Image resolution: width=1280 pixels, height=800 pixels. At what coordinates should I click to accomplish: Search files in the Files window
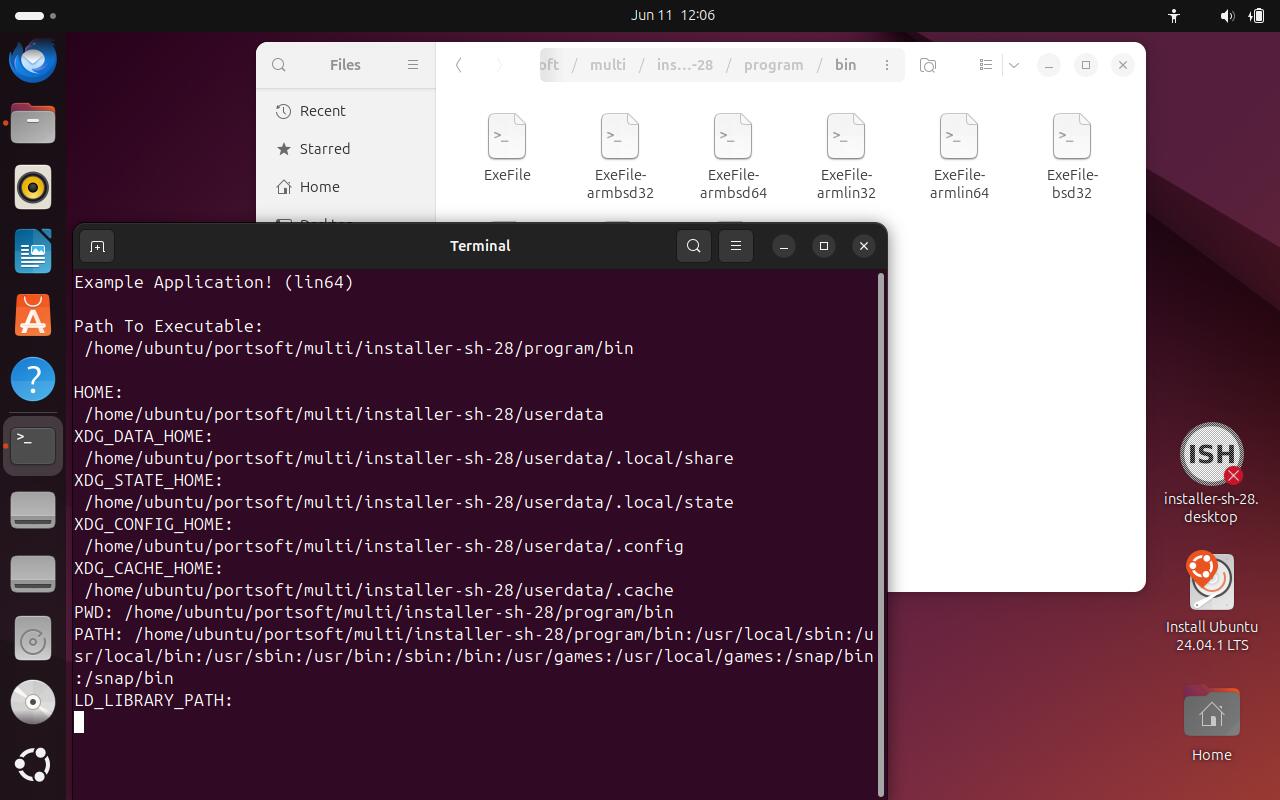tap(279, 65)
